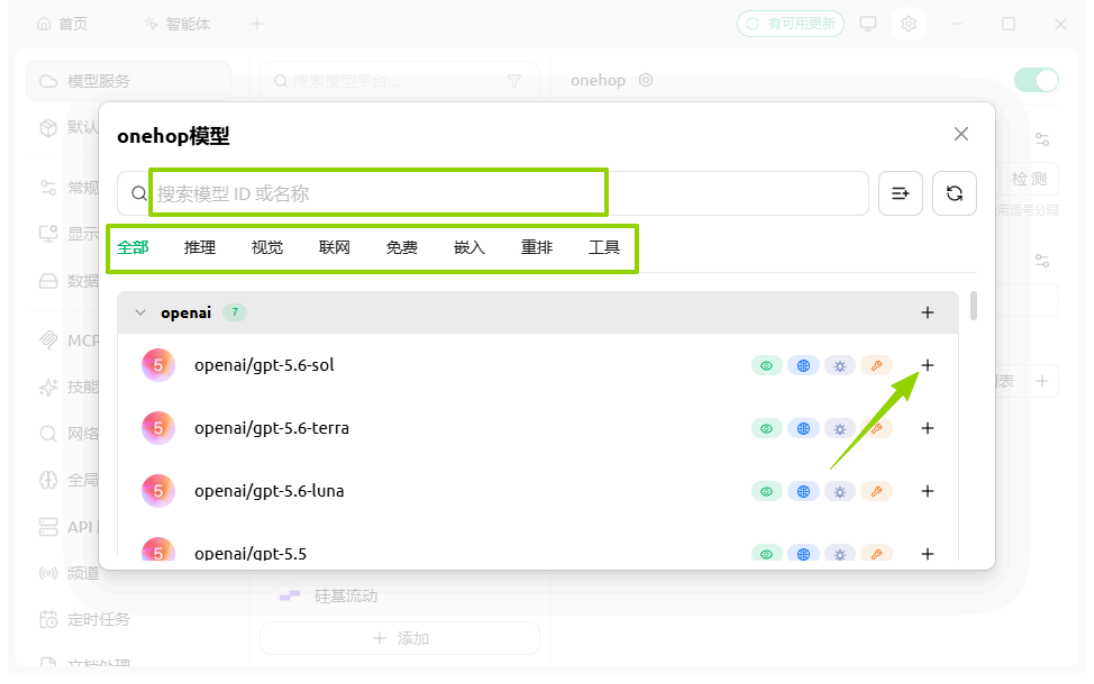Close the onehop模型 dialog
Screen dimensions: 1094x684
(x=961, y=134)
